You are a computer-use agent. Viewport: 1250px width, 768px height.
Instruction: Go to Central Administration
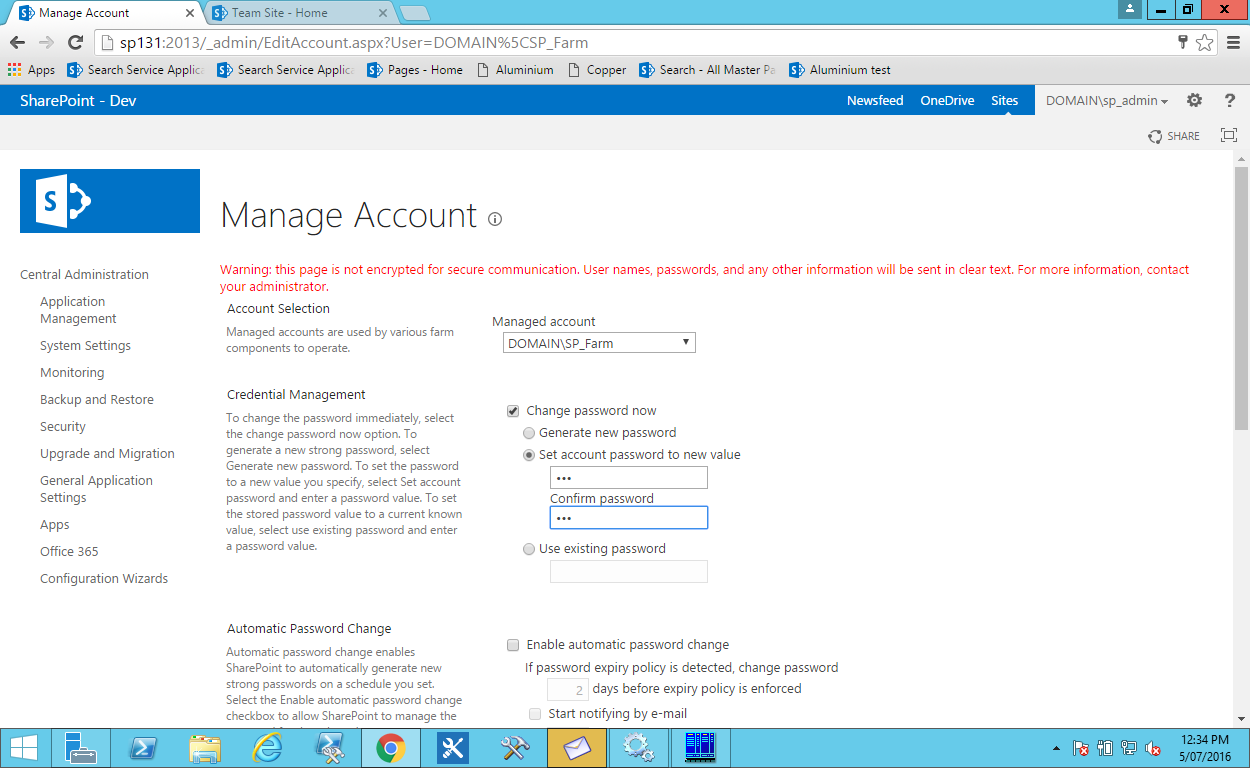point(84,275)
